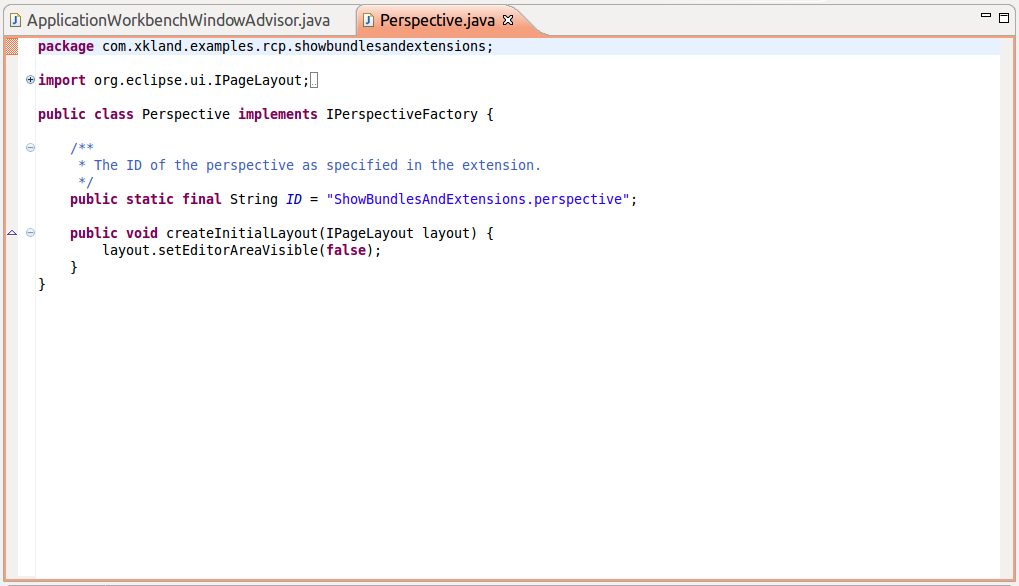
Task: Select the Perspective.java editor tab
Action: pos(437,20)
